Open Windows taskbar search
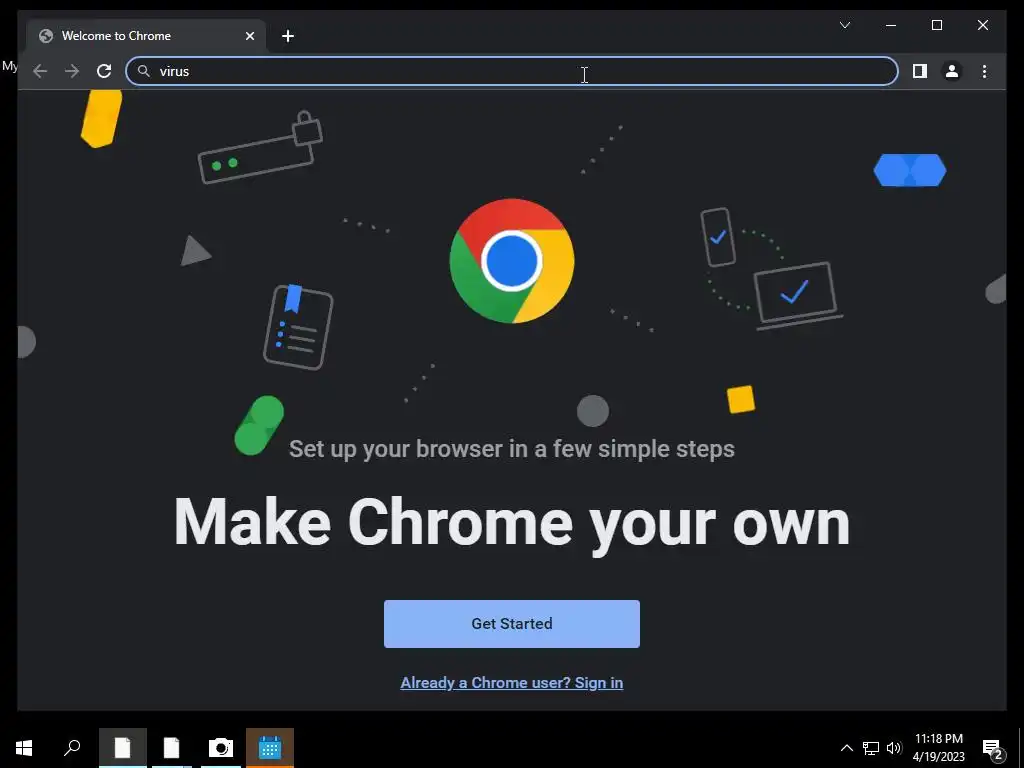The width and height of the screenshot is (1024, 768). tap(72, 748)
